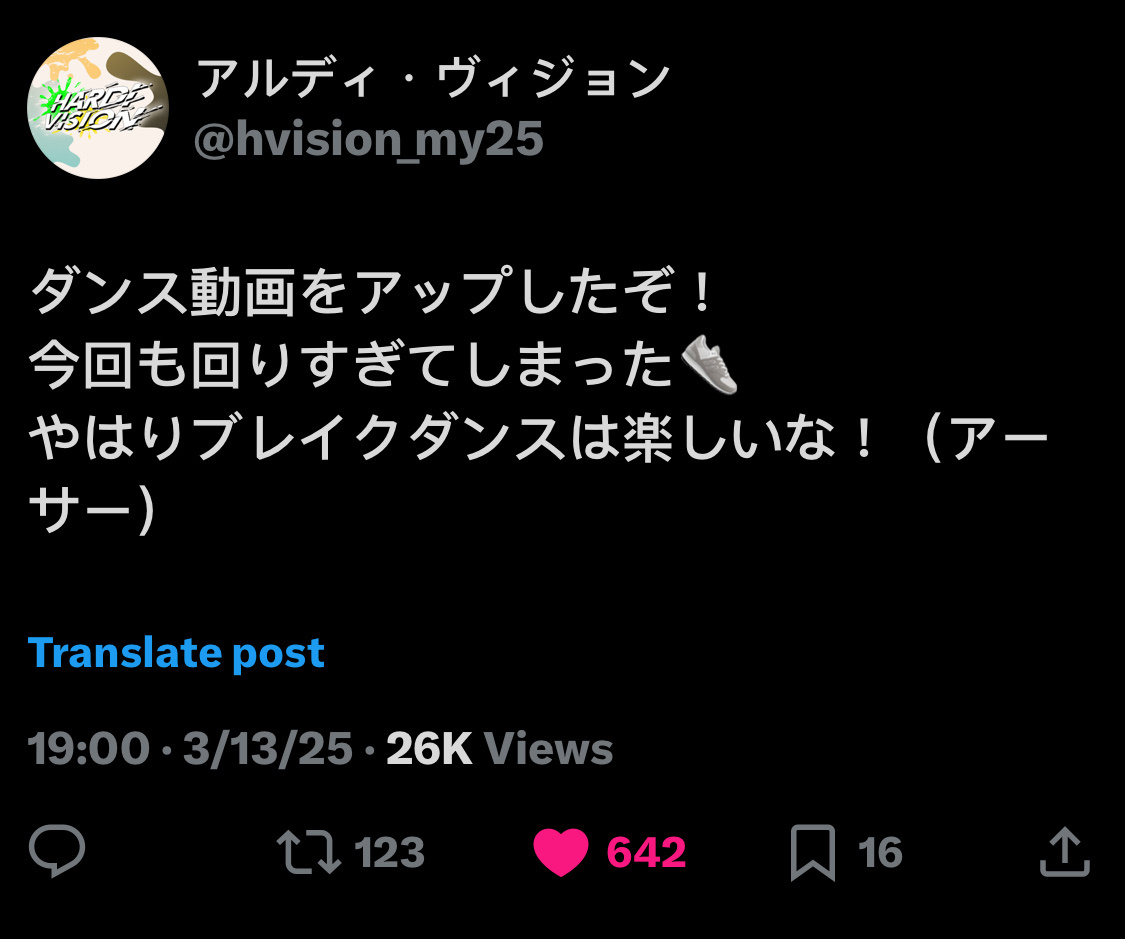Click the 642 likes count
This screenshot has height=939, width=1125.
point(646,852)
